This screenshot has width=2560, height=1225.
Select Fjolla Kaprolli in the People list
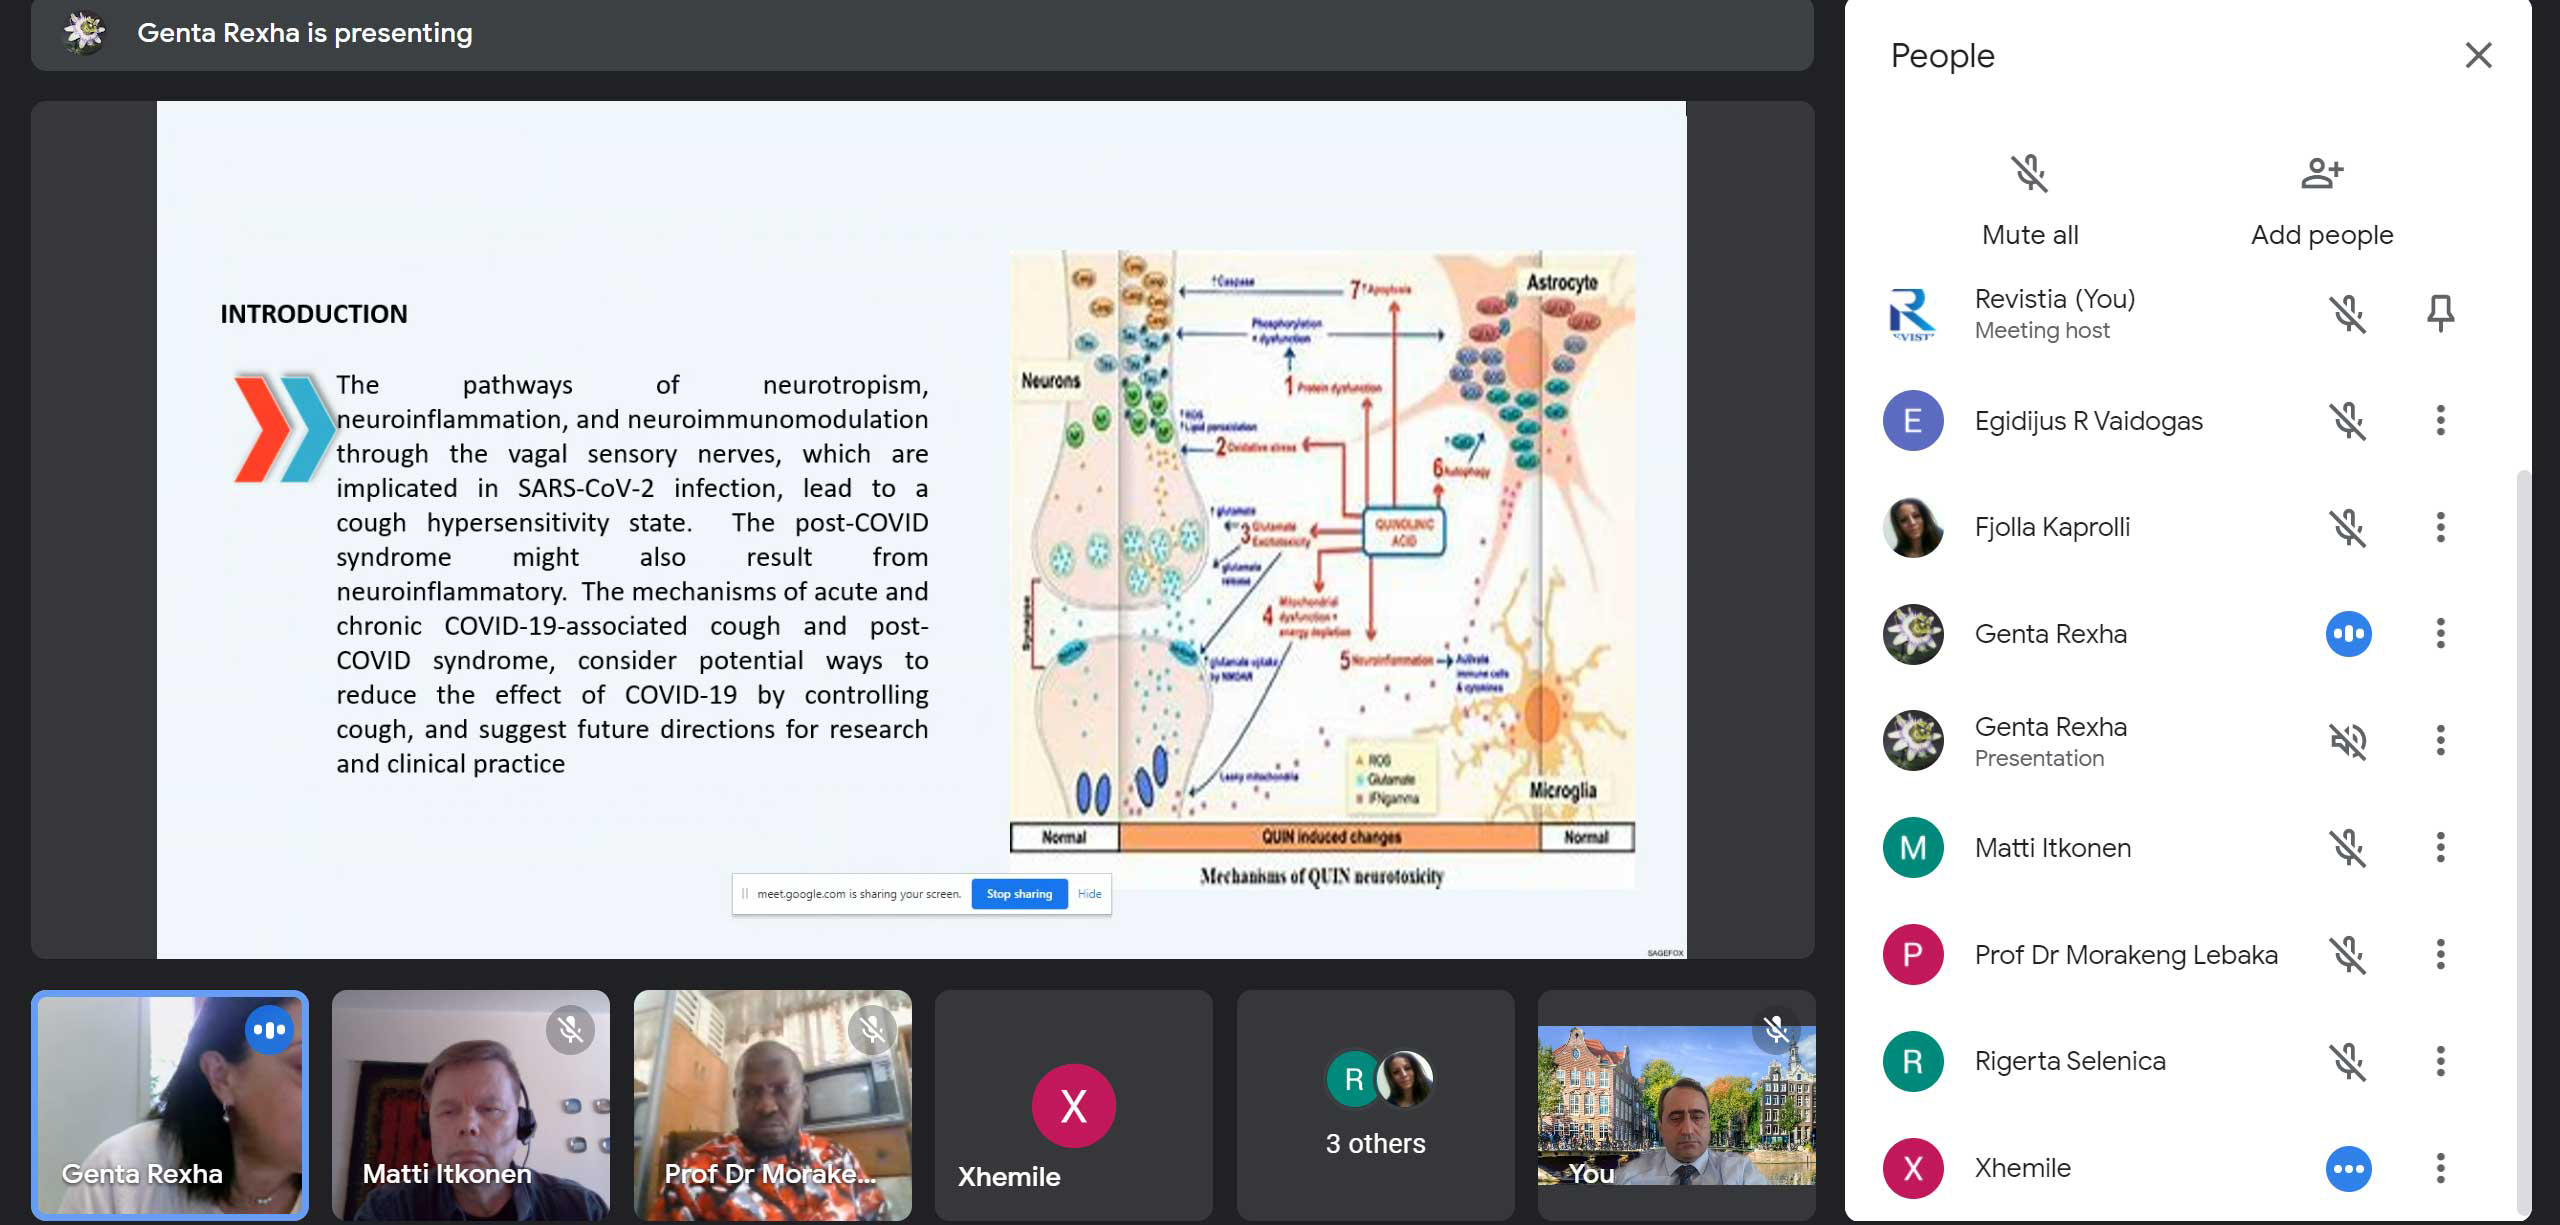click(2052, 527)
